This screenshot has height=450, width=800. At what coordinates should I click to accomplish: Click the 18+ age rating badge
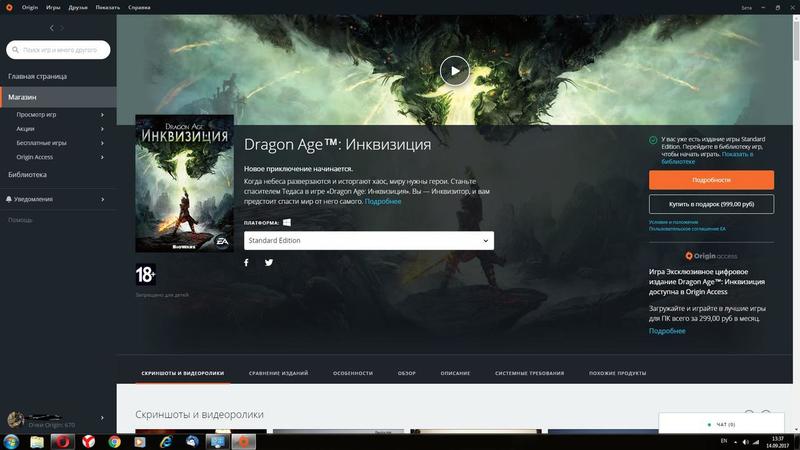pyautogui.click(x=145, y=274)
